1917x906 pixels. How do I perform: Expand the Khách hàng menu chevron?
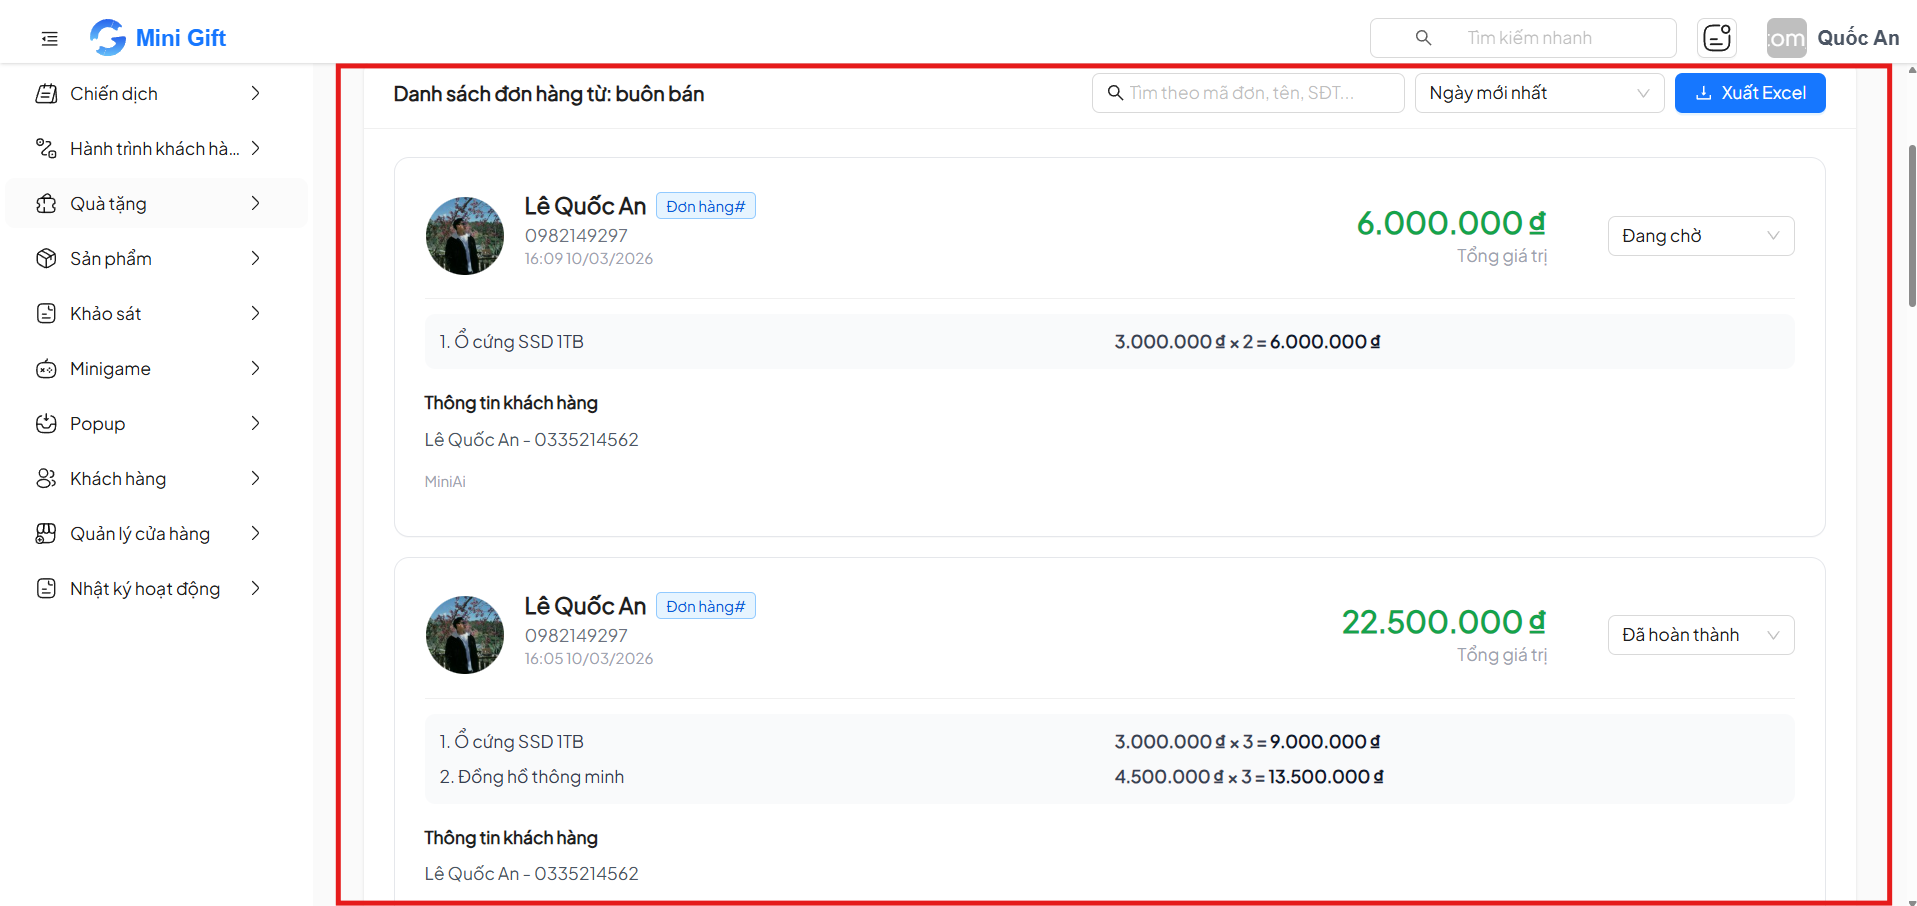click(x=256, y=478)
